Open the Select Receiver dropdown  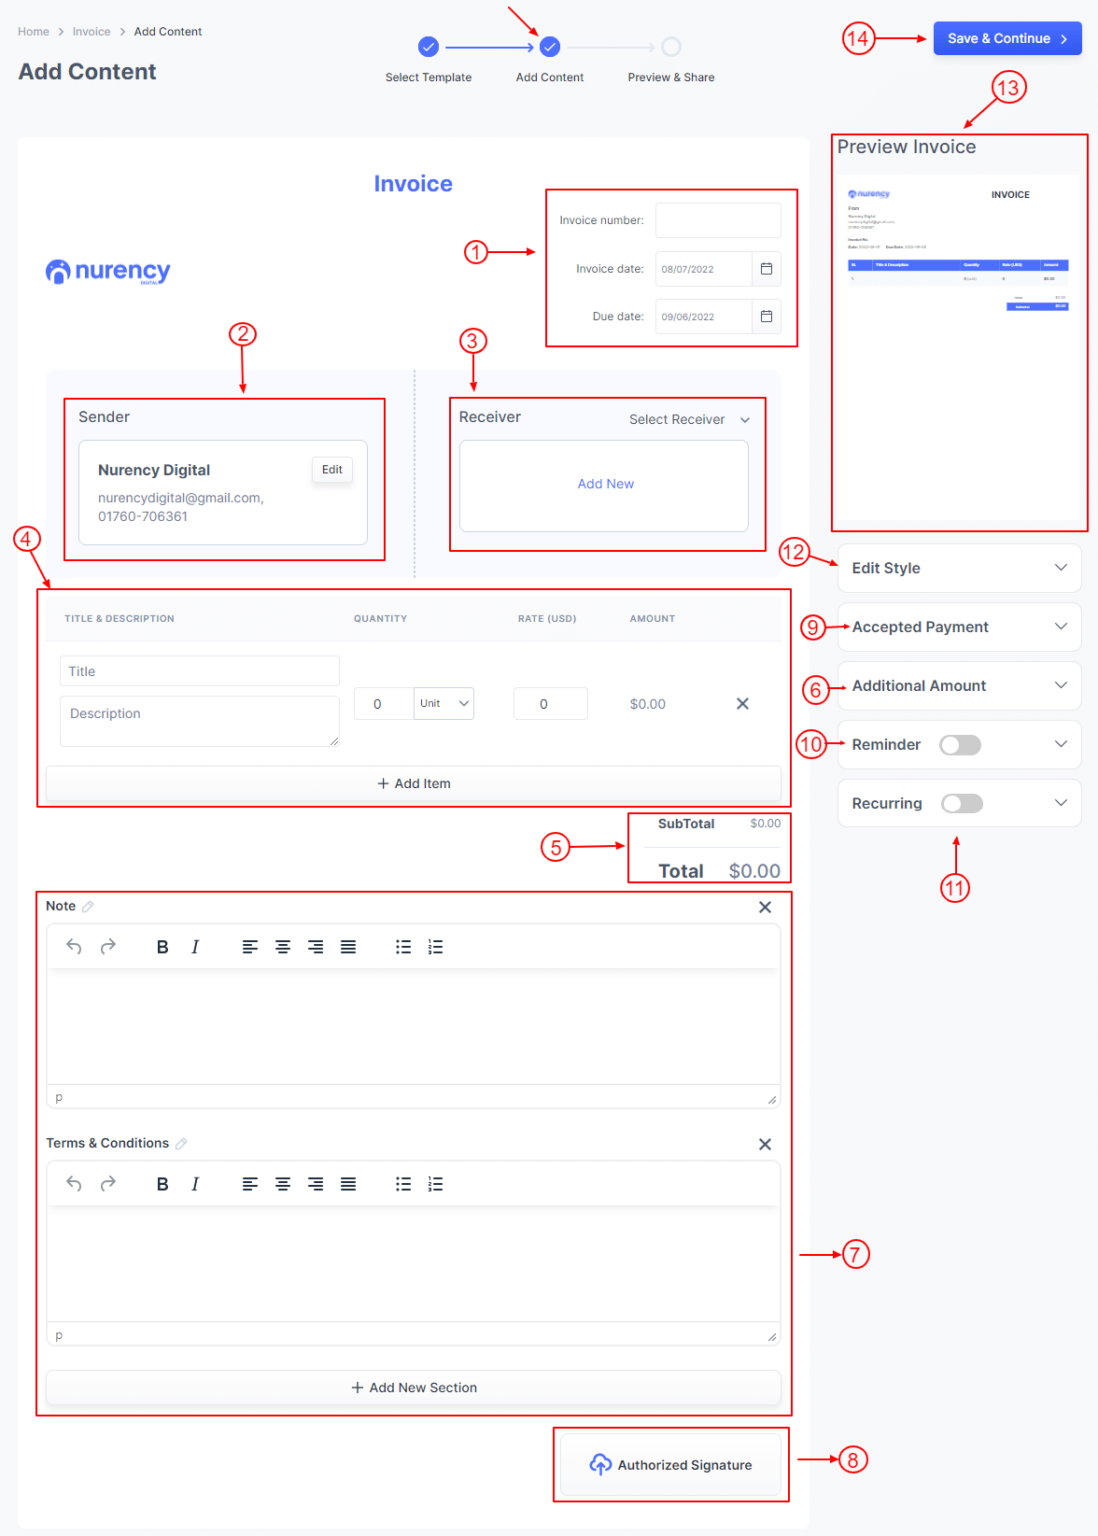[x=689, y=420]
